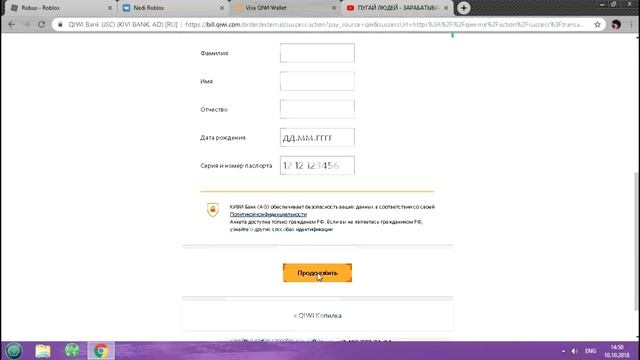The width and height of the screenshot is (640, 360).
Task: Go forward in browser history
Action: coord(27,24)
